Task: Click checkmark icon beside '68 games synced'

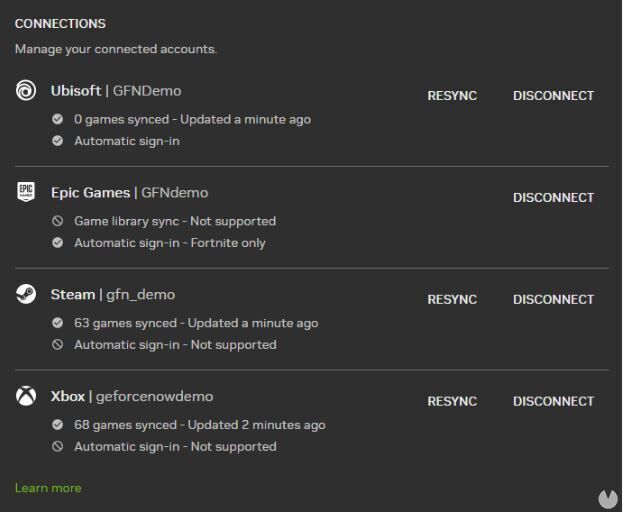Action: [x=58, y=425]
